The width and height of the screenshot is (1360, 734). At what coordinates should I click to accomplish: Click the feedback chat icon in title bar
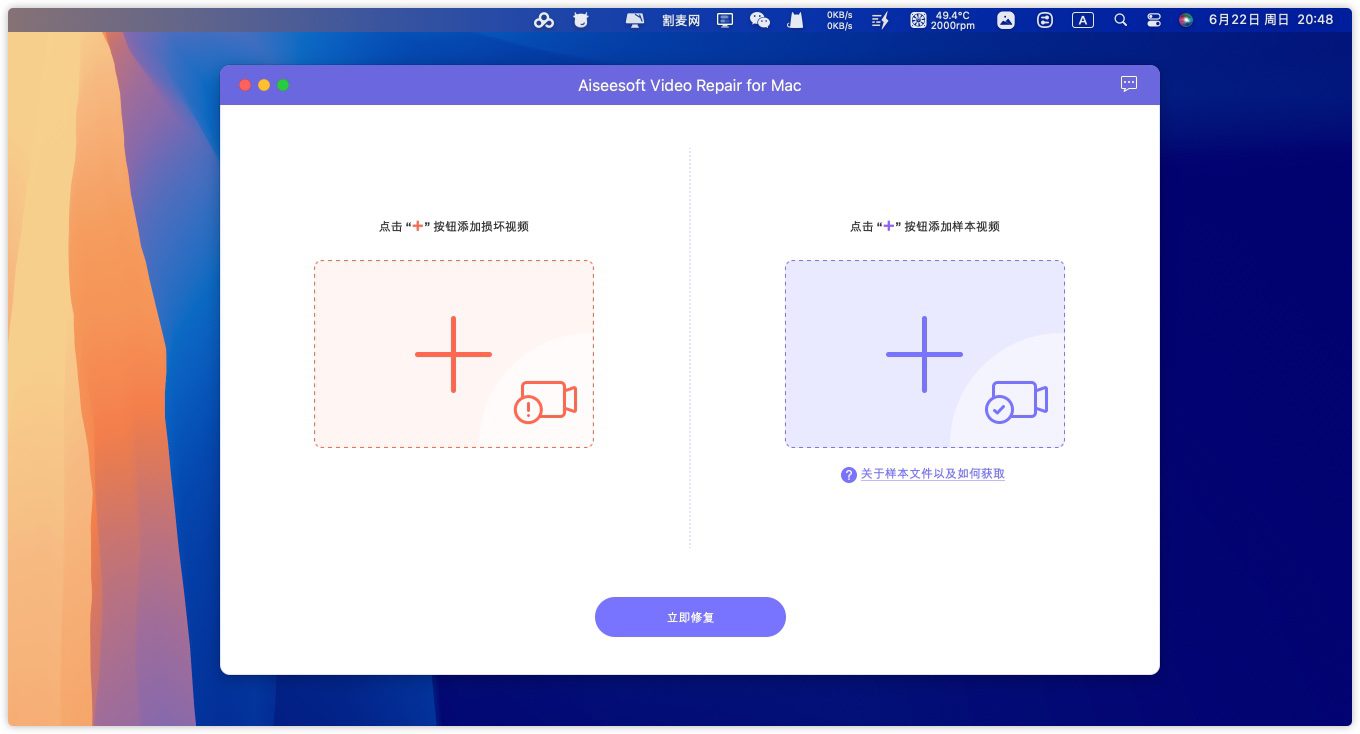(x=1129, y=84)
